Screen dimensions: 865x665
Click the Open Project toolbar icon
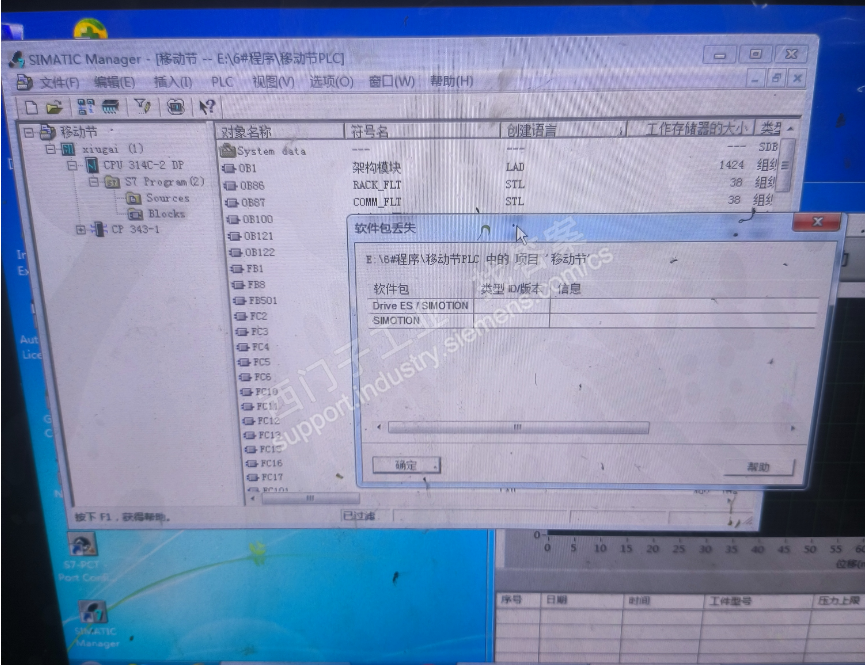click(x=54, y=107)
